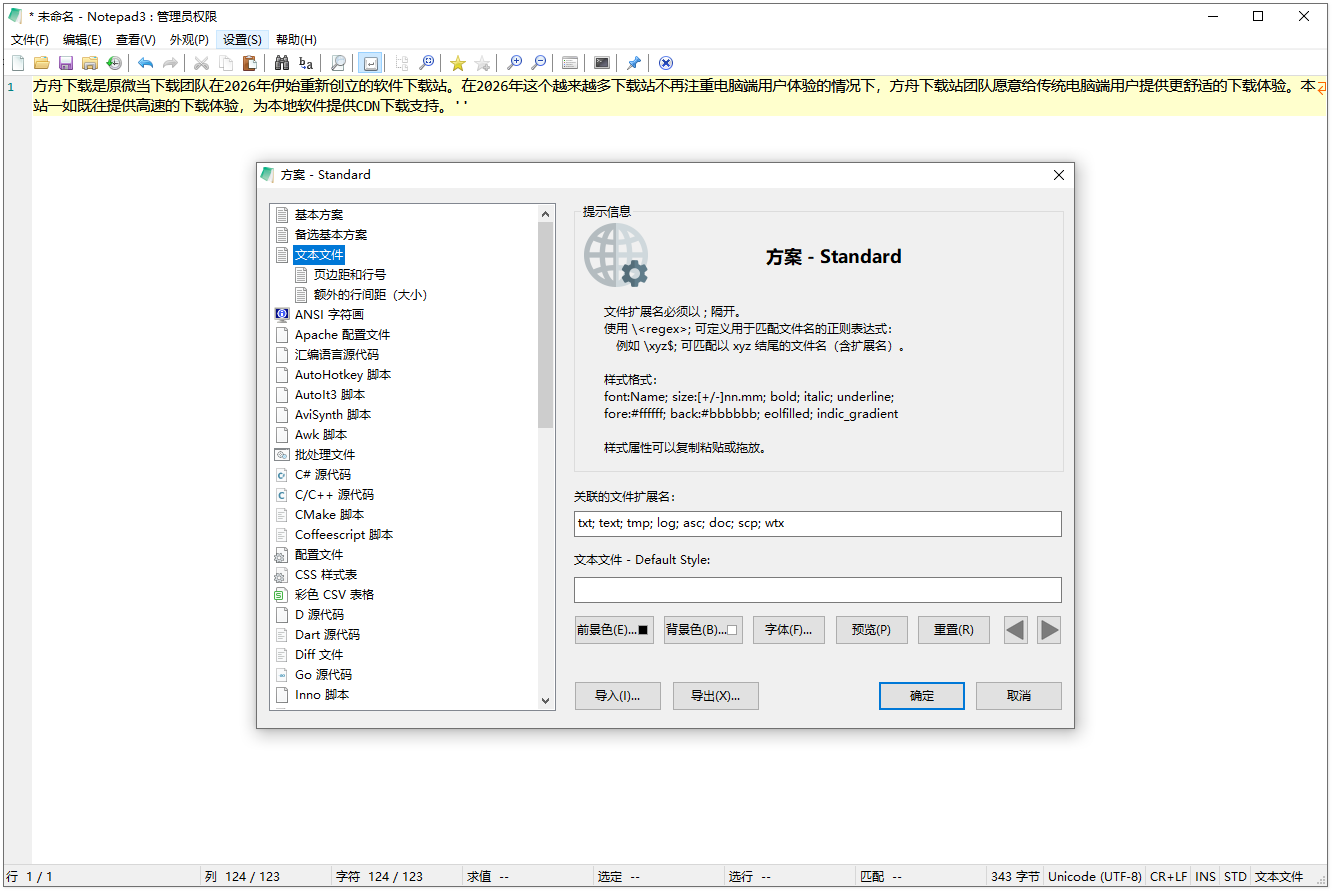
Task: Open the 查看(V) menu
Action: pos(135,39)
